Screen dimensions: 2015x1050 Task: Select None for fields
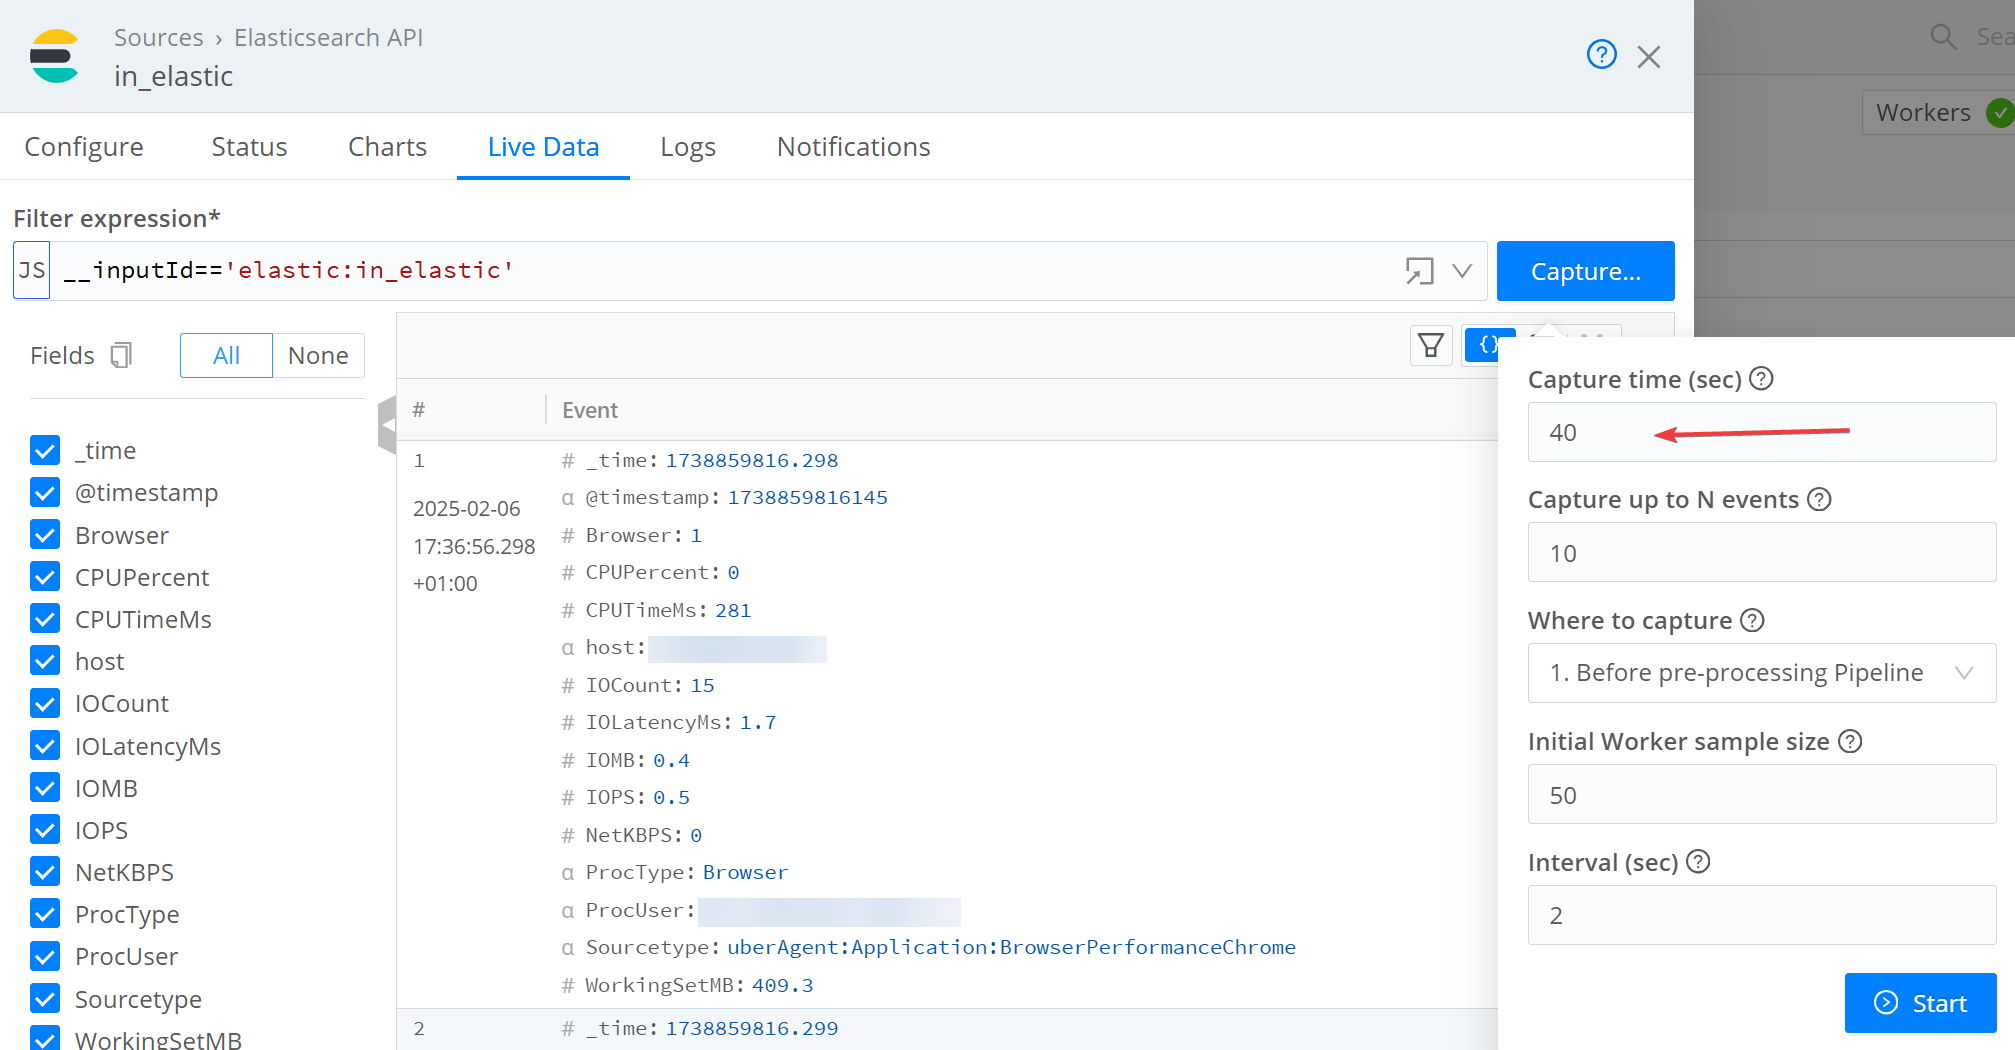click(x=318, y=356)
